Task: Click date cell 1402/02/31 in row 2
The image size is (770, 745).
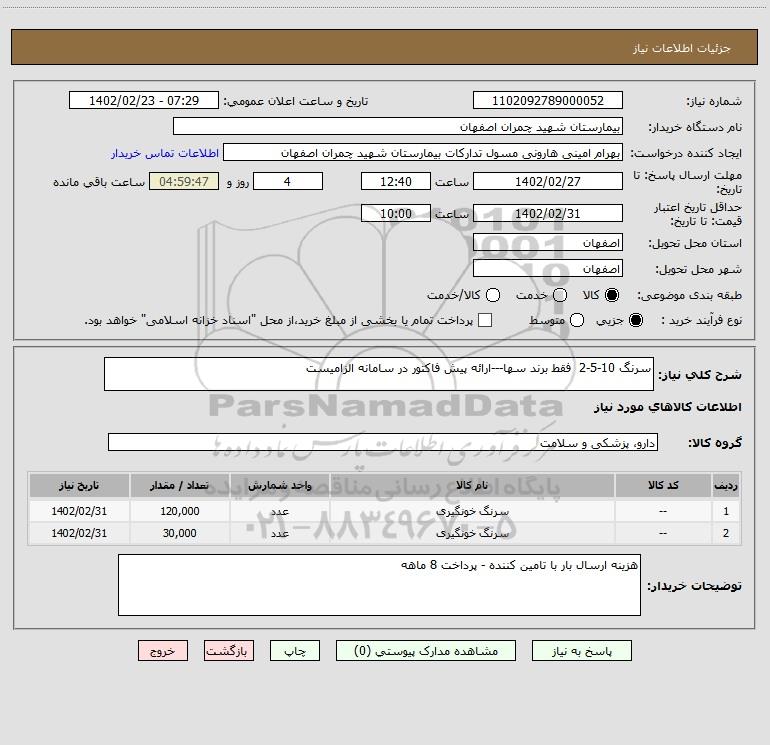Action: pos(79,533)
